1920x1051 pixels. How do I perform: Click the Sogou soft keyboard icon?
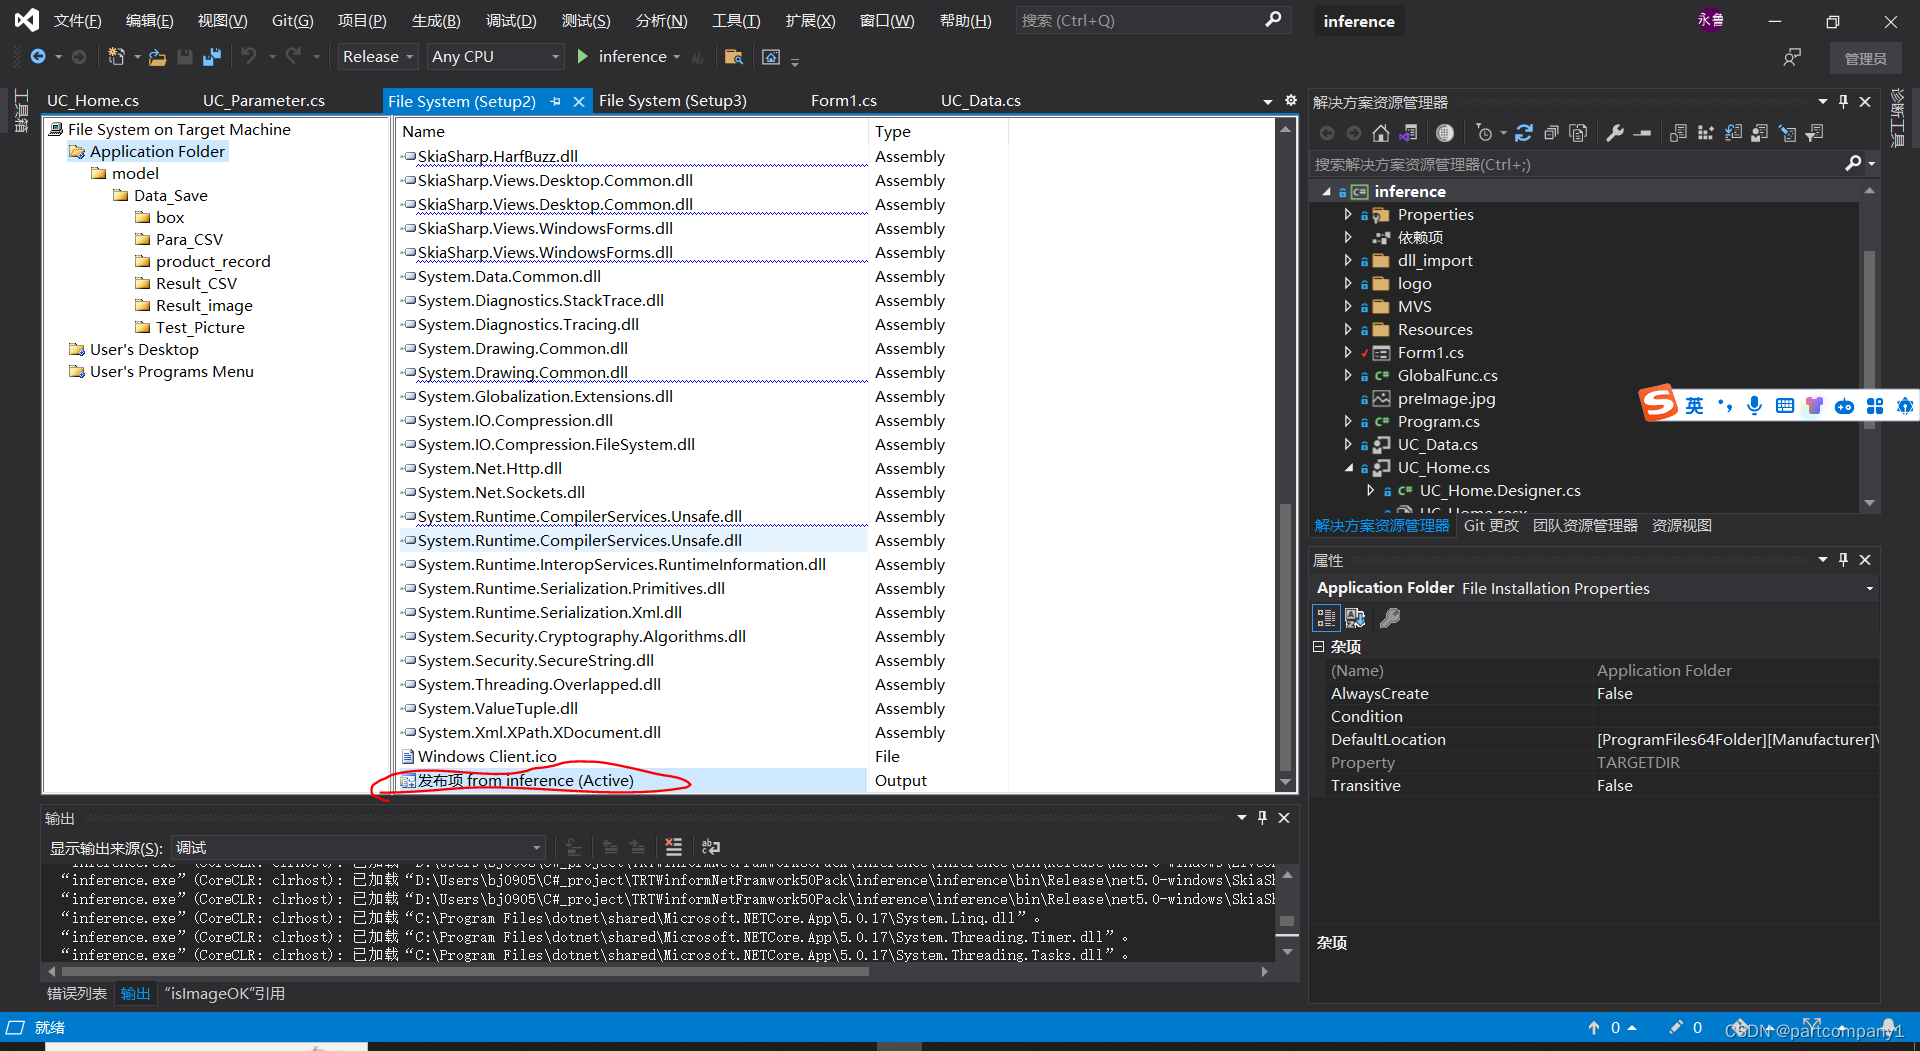click(1784, 405)
